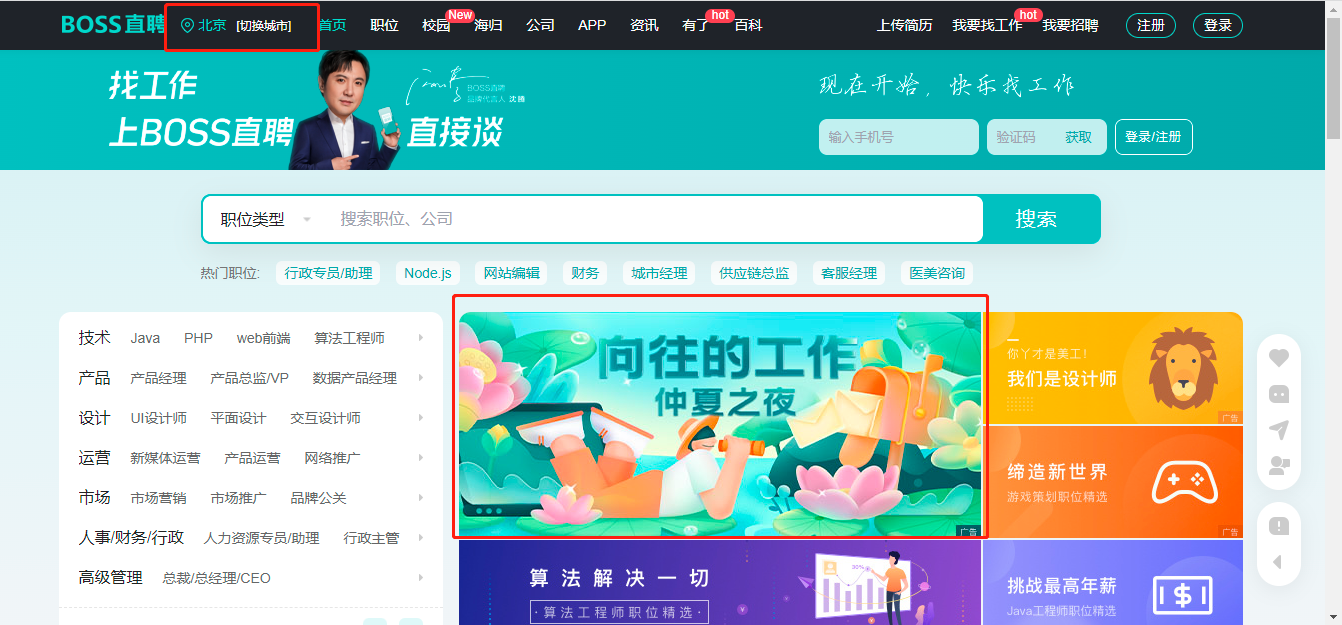The height and width of the screenshot is (625, 1342).
Task: Click the 注册 button in the navigation bar
Action: click(x=1151, y=25)
